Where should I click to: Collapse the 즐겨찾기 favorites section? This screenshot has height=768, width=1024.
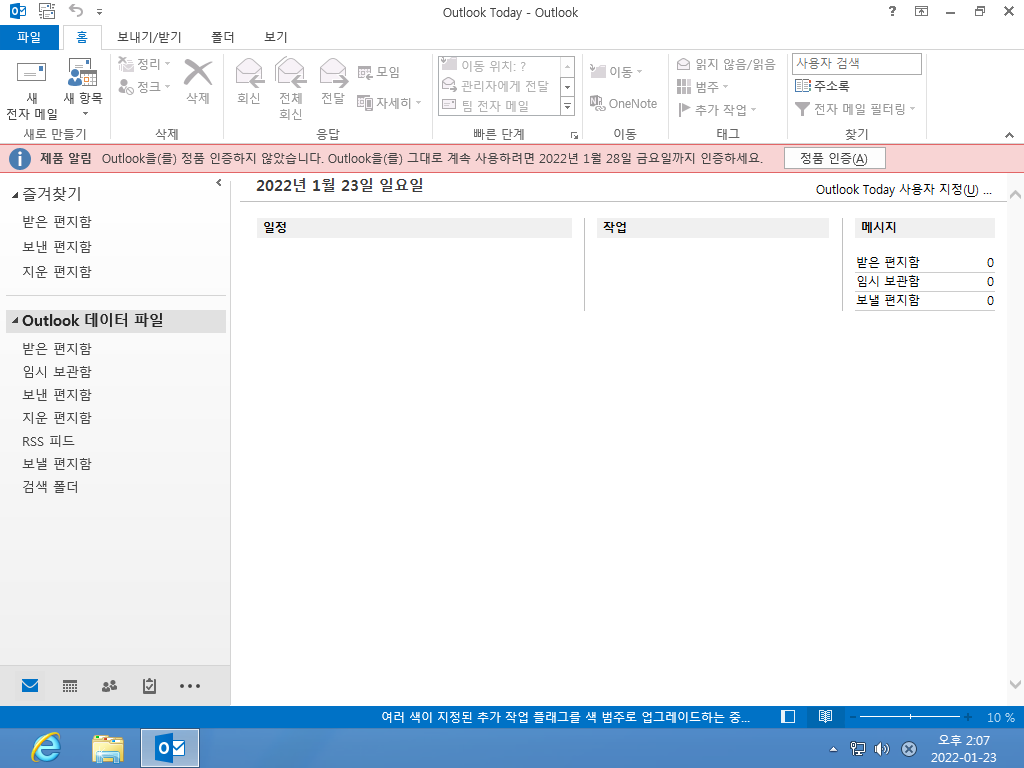[x=14, y=195]
